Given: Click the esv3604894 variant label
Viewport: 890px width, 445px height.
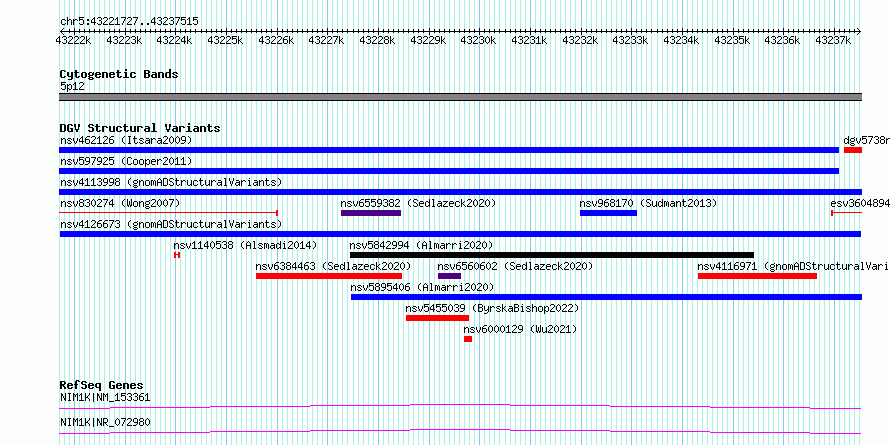Looking at the screenshot, I should pos(860,203).
